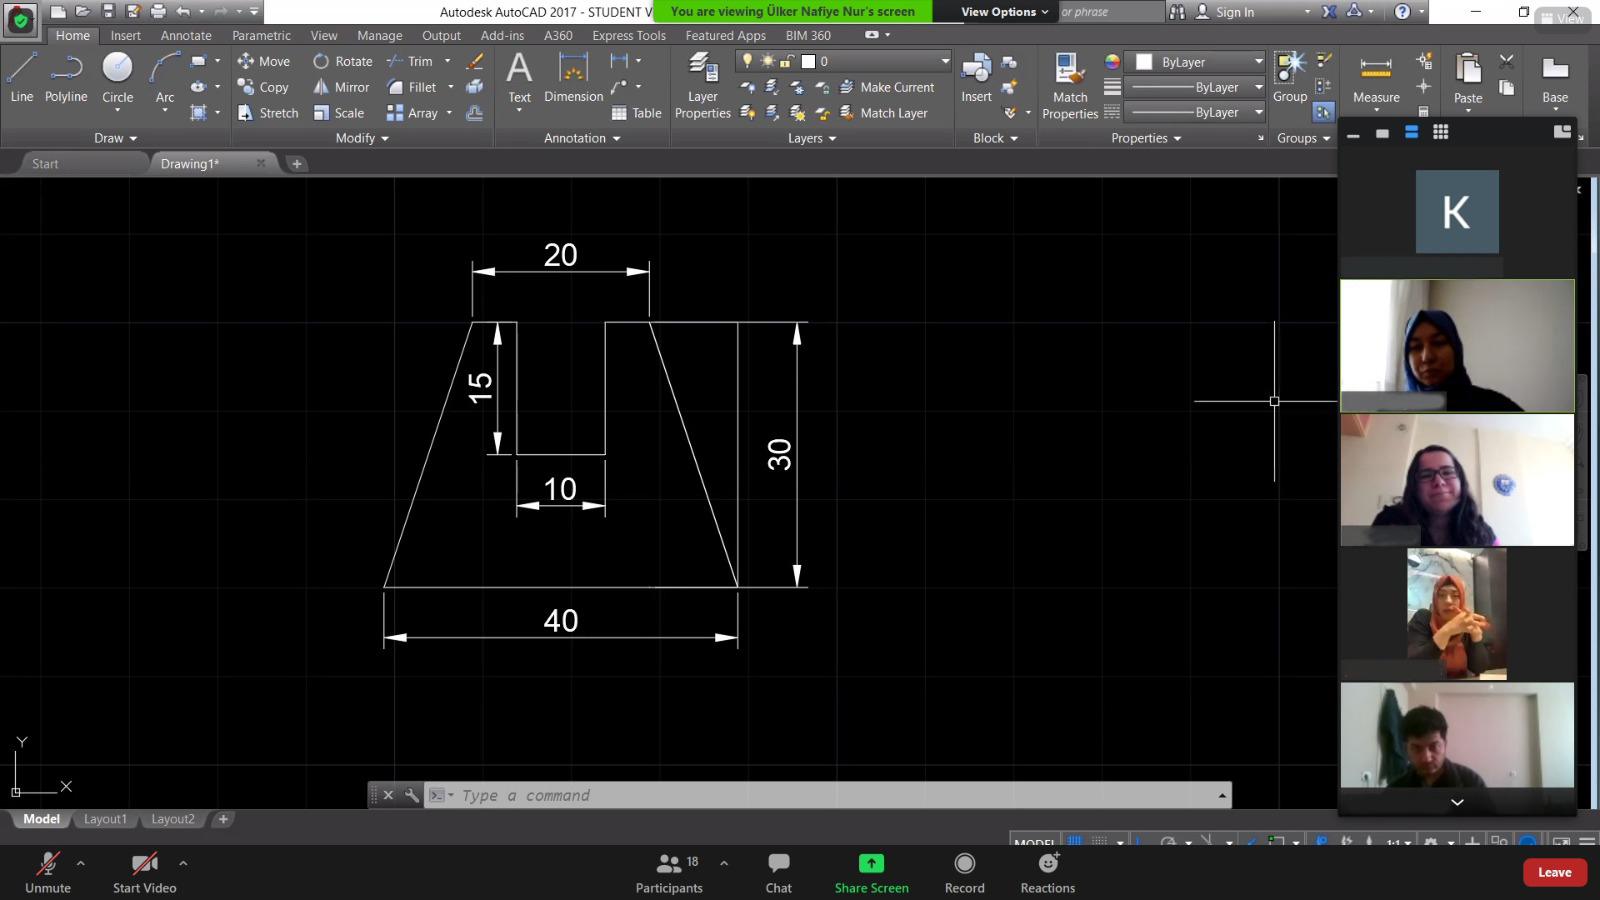This screenshot has height=900, width=1600.
Task: Switch video panel to gallery grid view
Action: pyautogui.click(x=1440, y=132)
